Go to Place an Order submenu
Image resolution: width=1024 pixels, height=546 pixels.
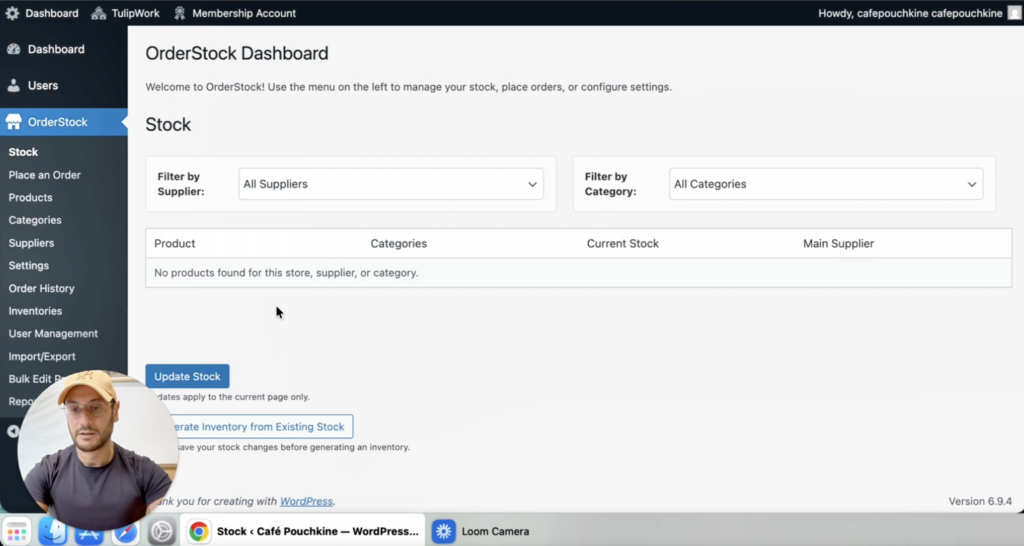point(45,175)
